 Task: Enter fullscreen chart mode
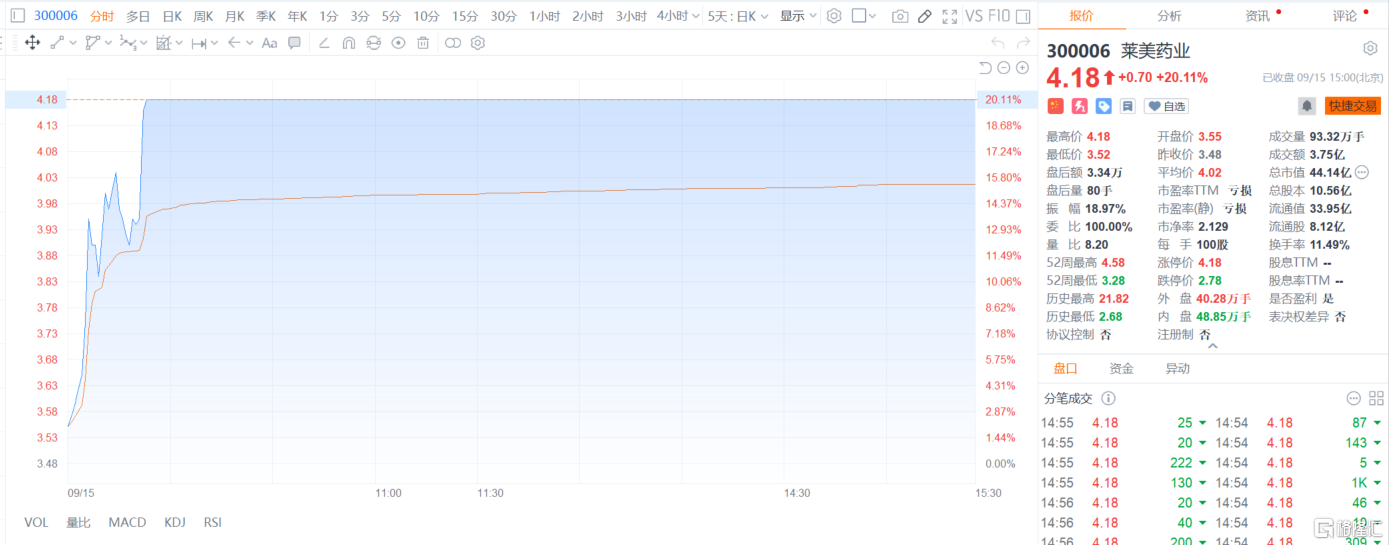pos(950,16)
